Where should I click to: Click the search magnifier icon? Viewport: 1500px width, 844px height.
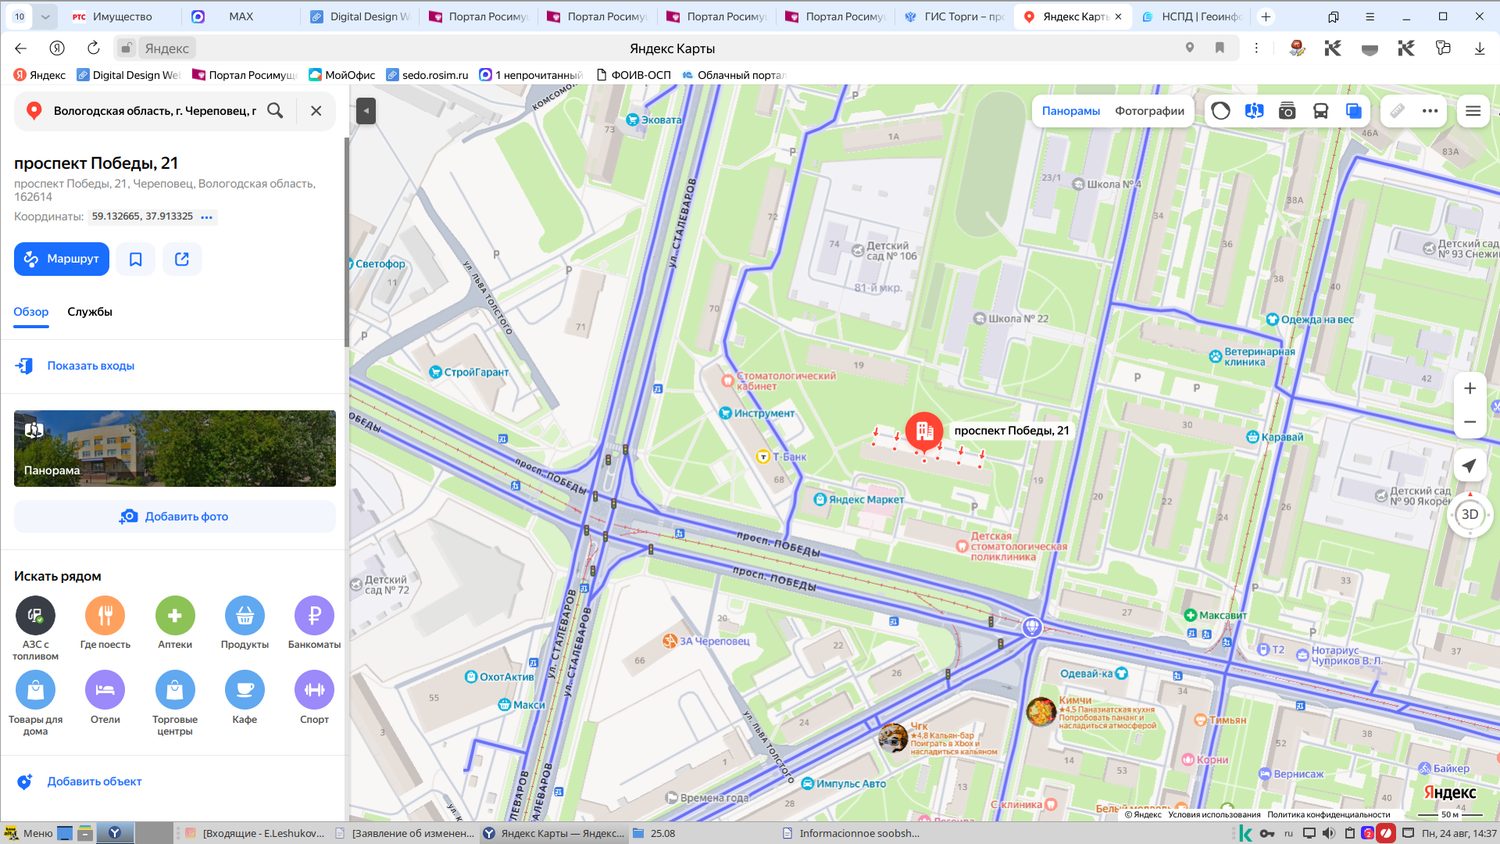coord(275,111)
